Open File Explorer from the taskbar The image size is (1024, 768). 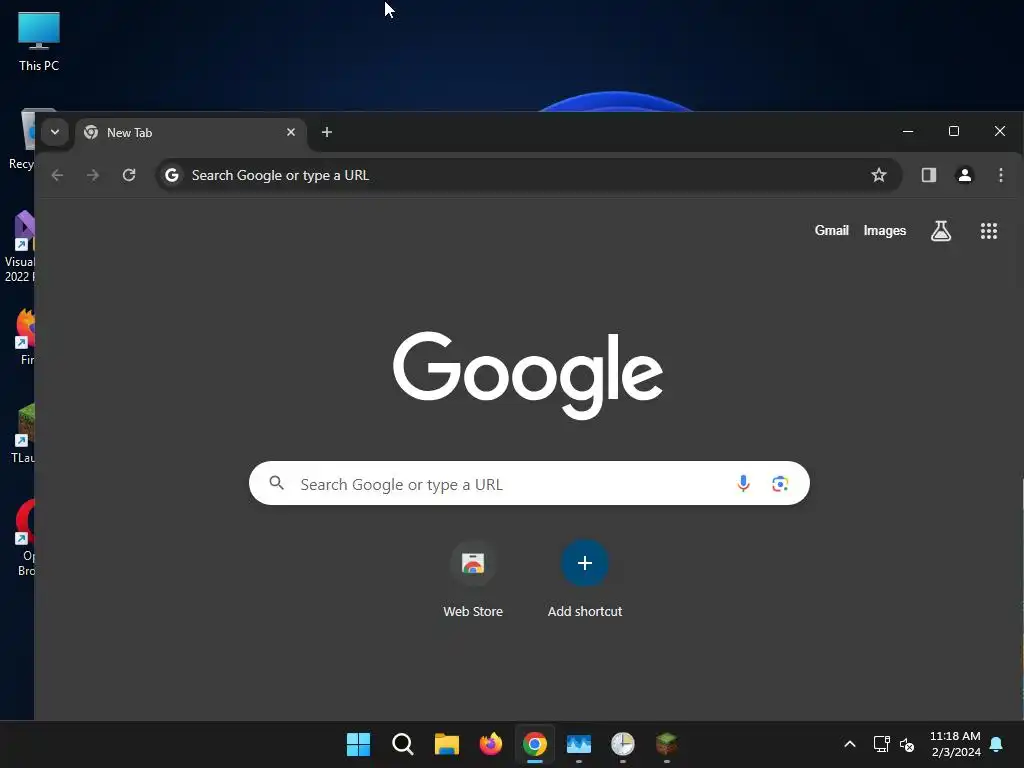(447, 744)
